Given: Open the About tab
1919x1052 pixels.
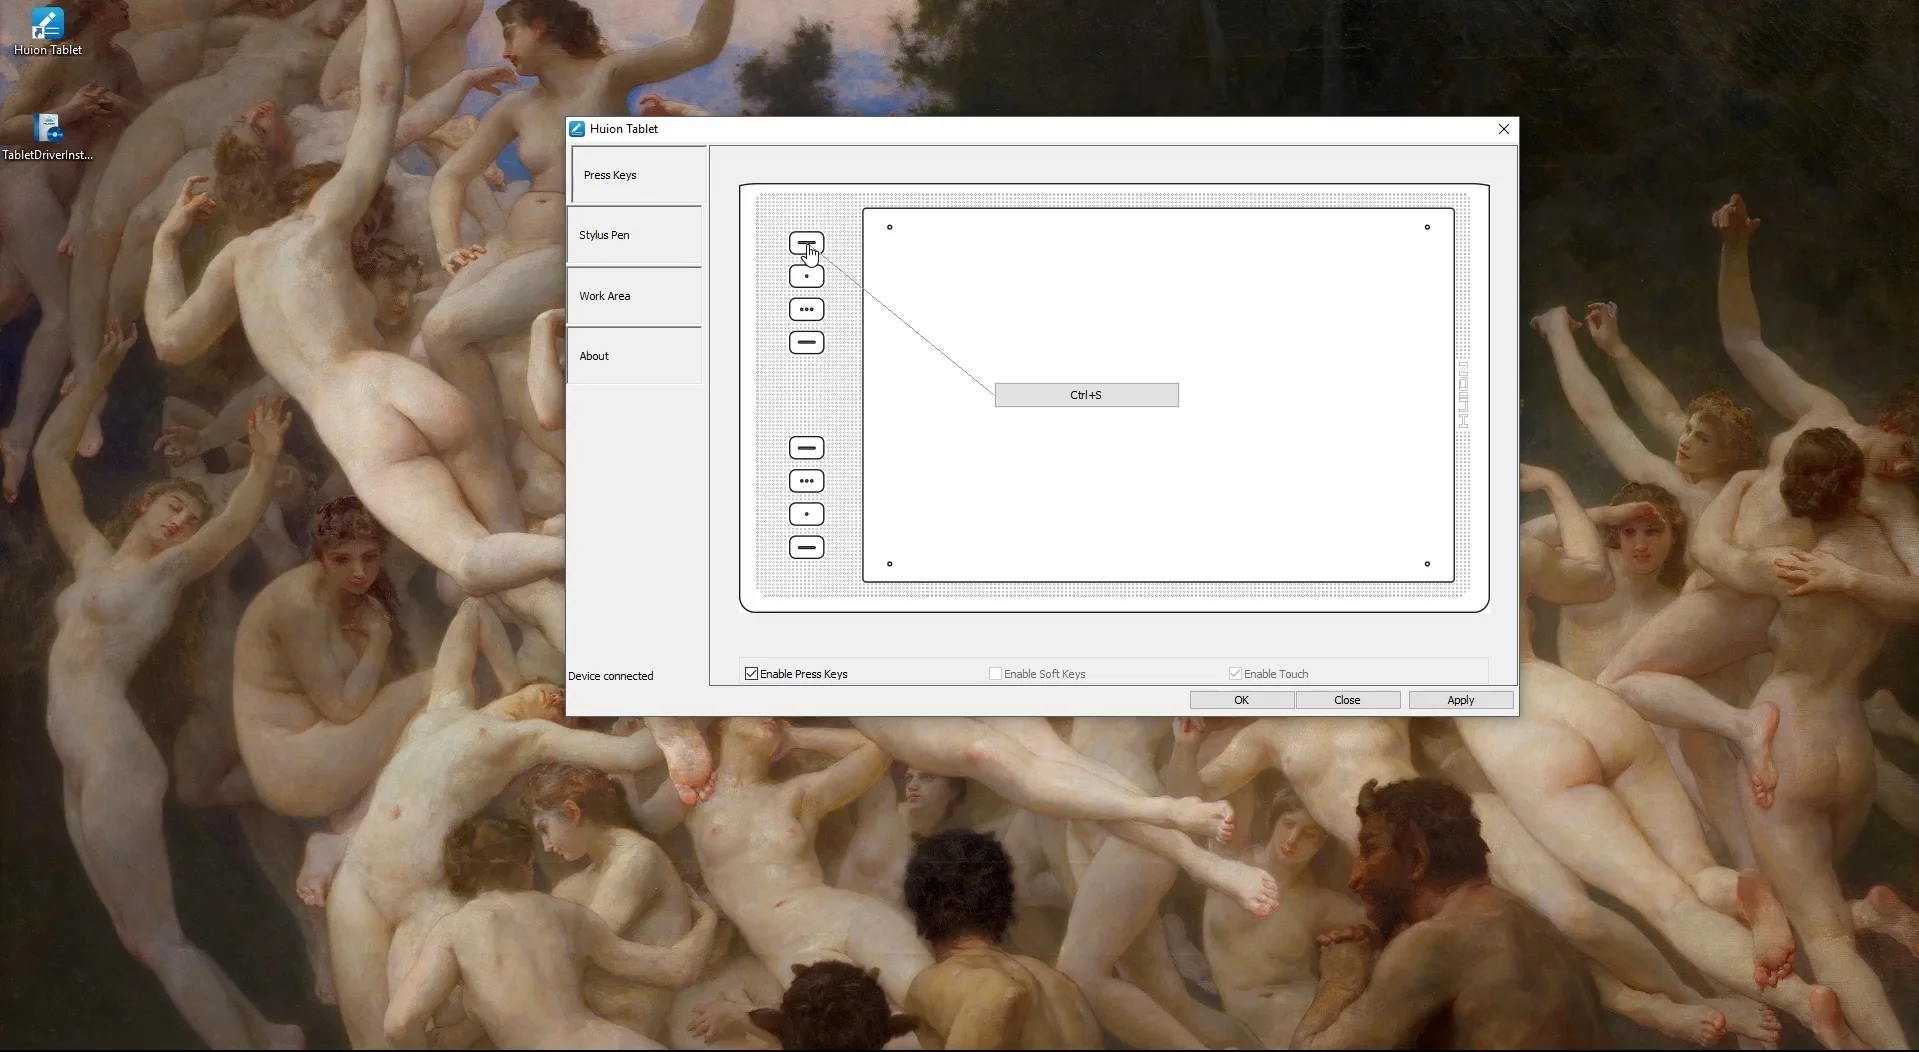Looking at the screenshot, I should pyautogui.click(x=634, y=356).
